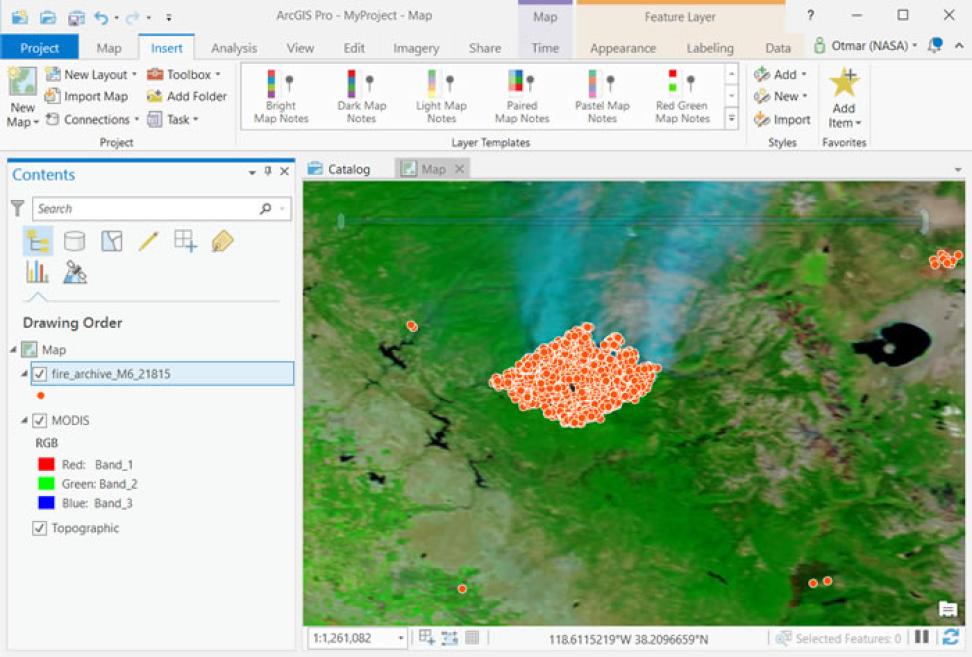Switch to List By Data Source view
The height and width of the screenshot is (657, 972).
pyautogui.click(x=74, y=241)
